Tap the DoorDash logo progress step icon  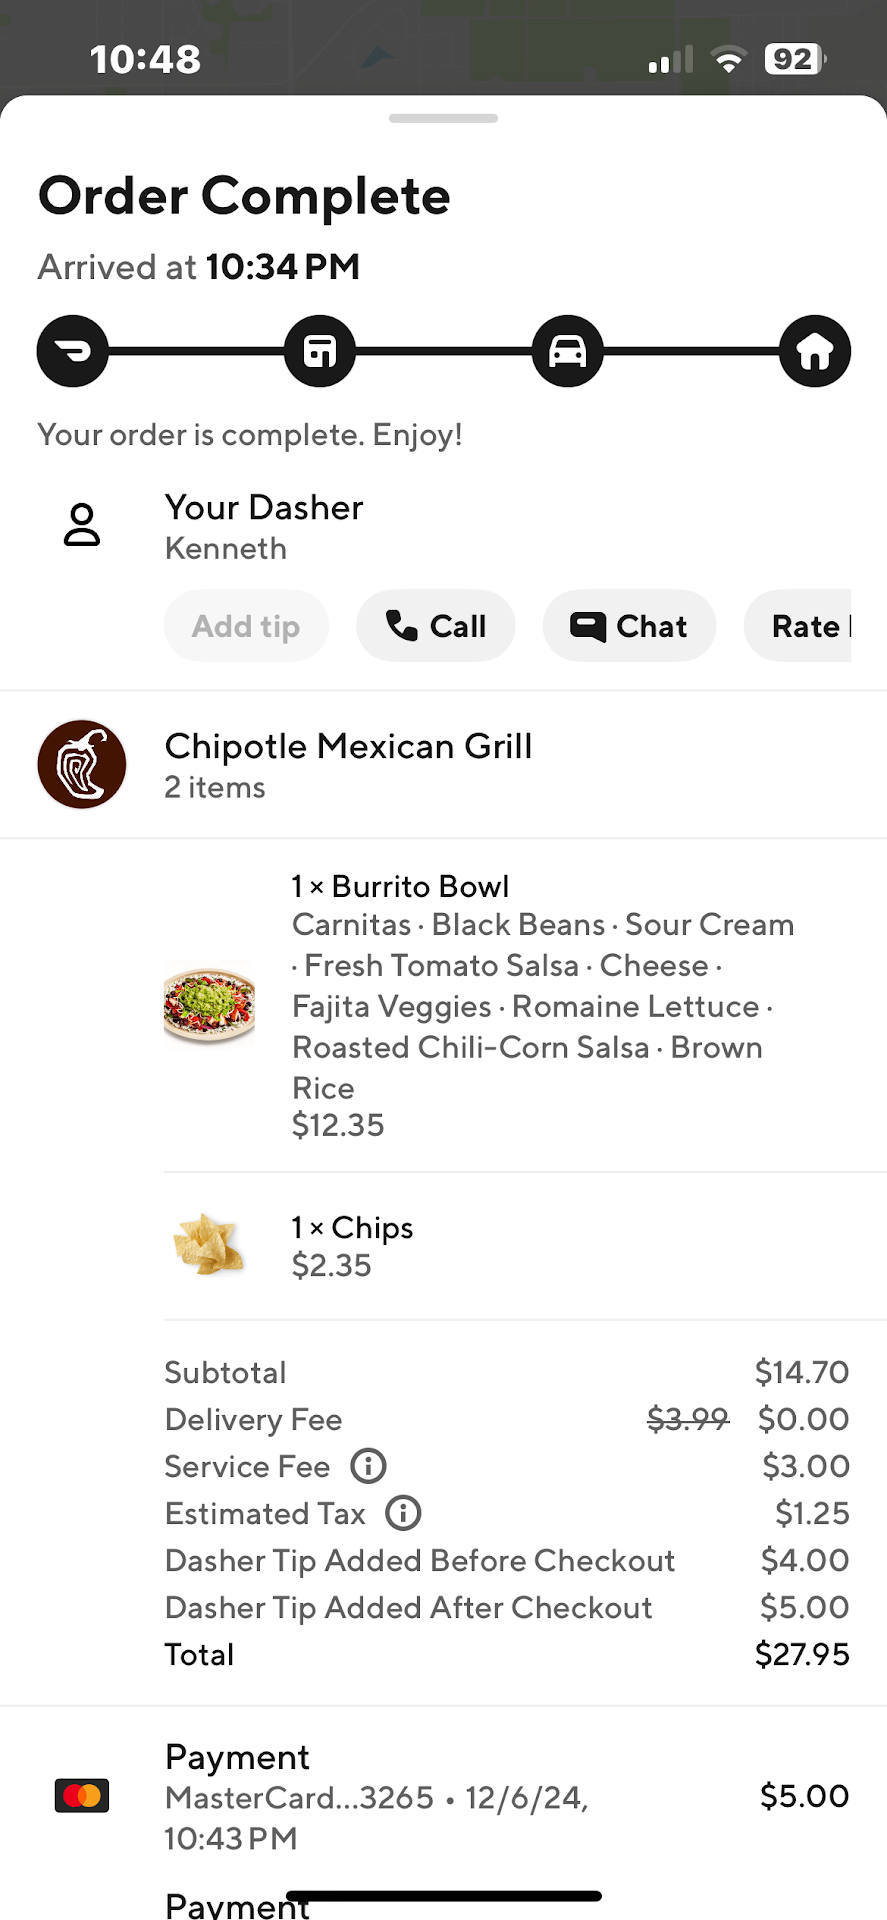pyautogui.click(x=73, y=351)
